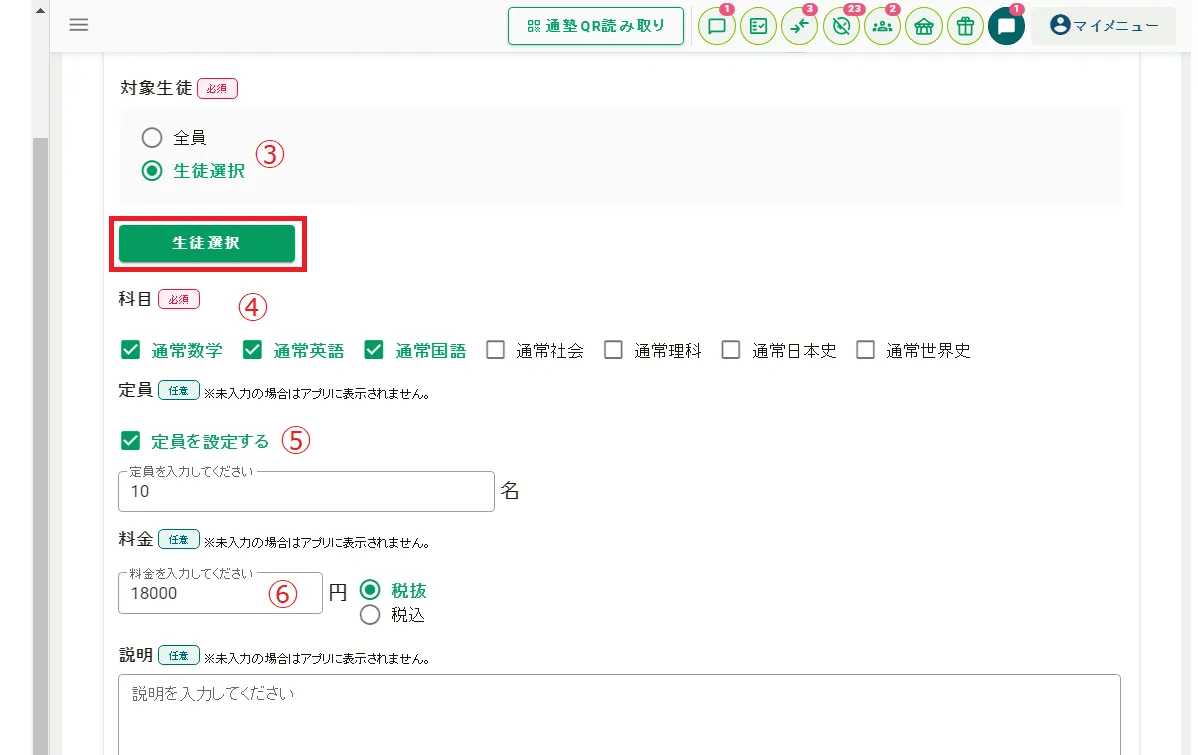Click the 任意 badge next to 料金
This screenshot has height=755, width=1198.
[179, 540]
